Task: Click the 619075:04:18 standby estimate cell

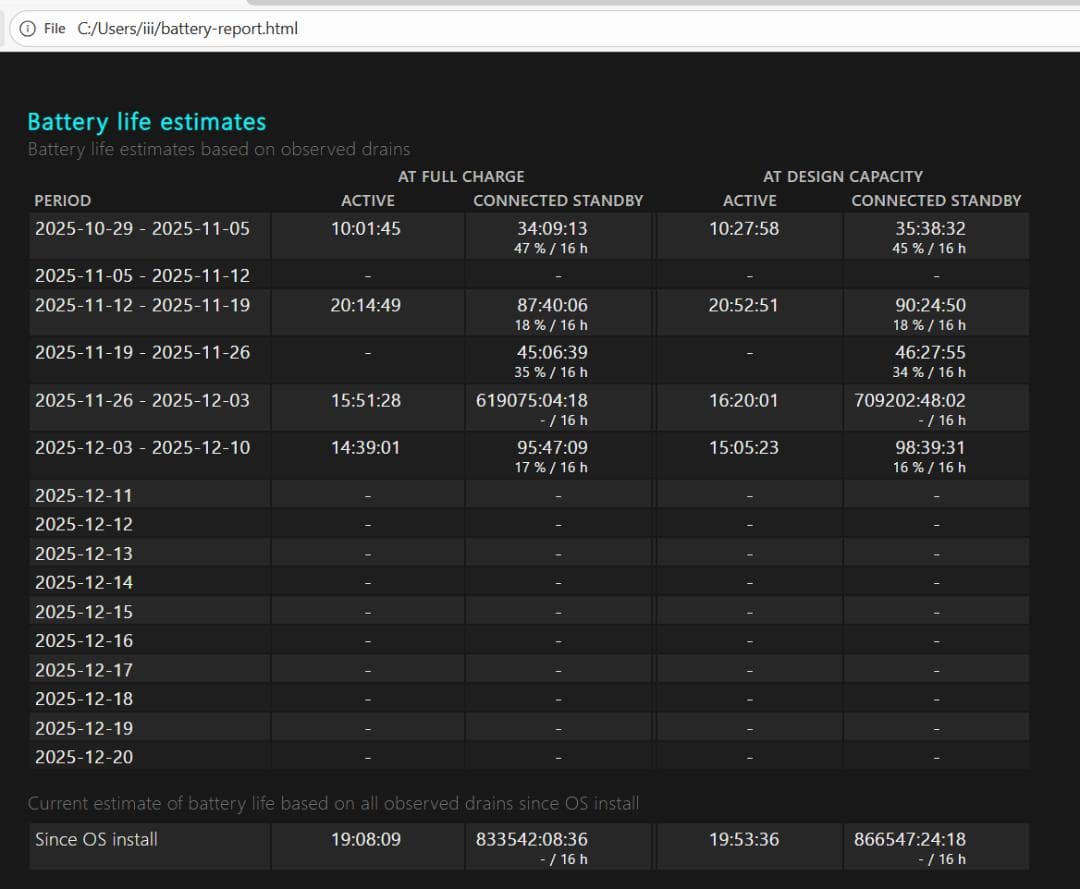Action: [x=532, y=400]
